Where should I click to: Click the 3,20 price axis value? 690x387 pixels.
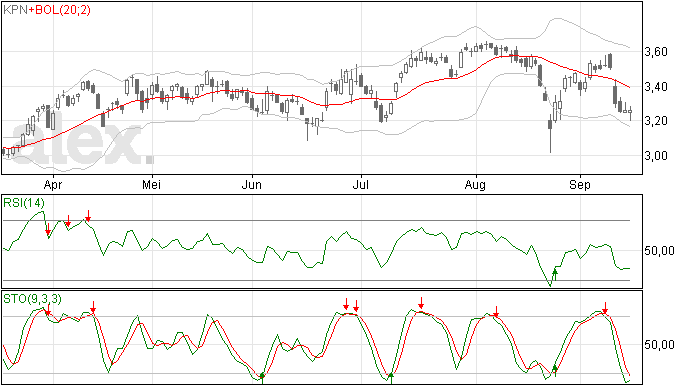tap(656, 121)
